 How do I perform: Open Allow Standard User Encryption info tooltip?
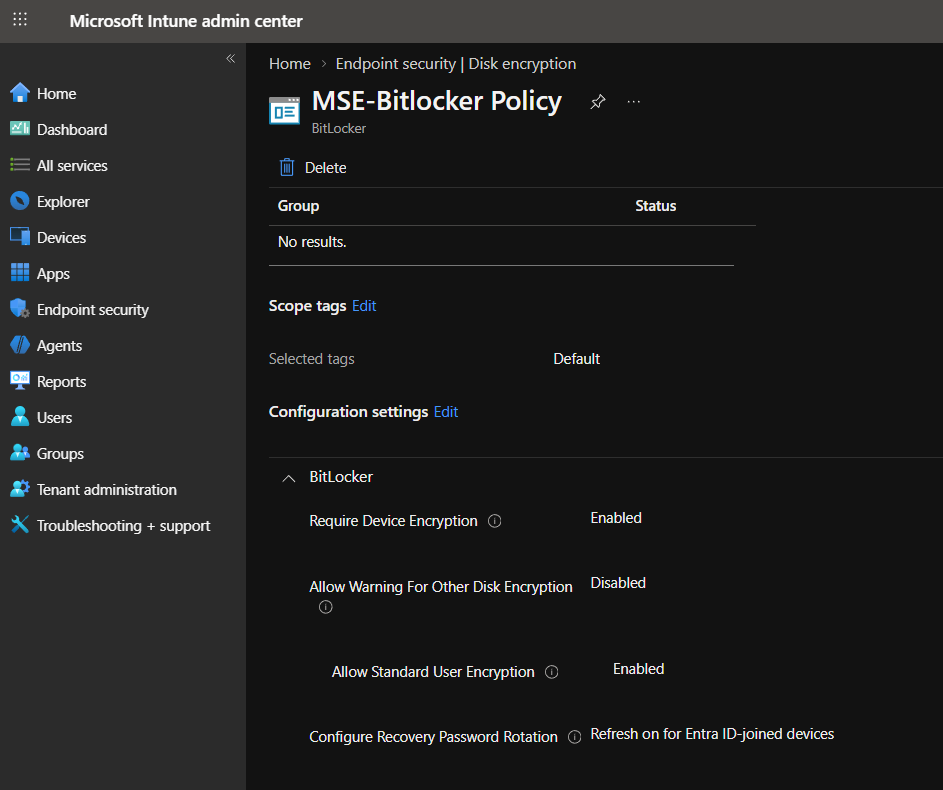pyautogui.click(x=551, y=672)
